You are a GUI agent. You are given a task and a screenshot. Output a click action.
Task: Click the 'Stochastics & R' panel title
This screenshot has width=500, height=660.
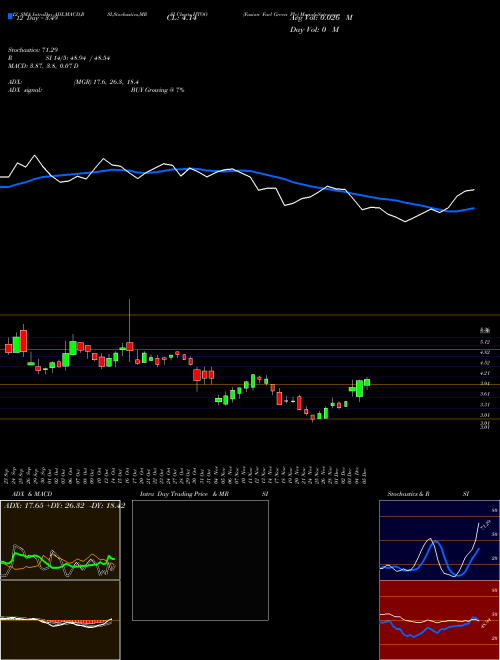408,494
